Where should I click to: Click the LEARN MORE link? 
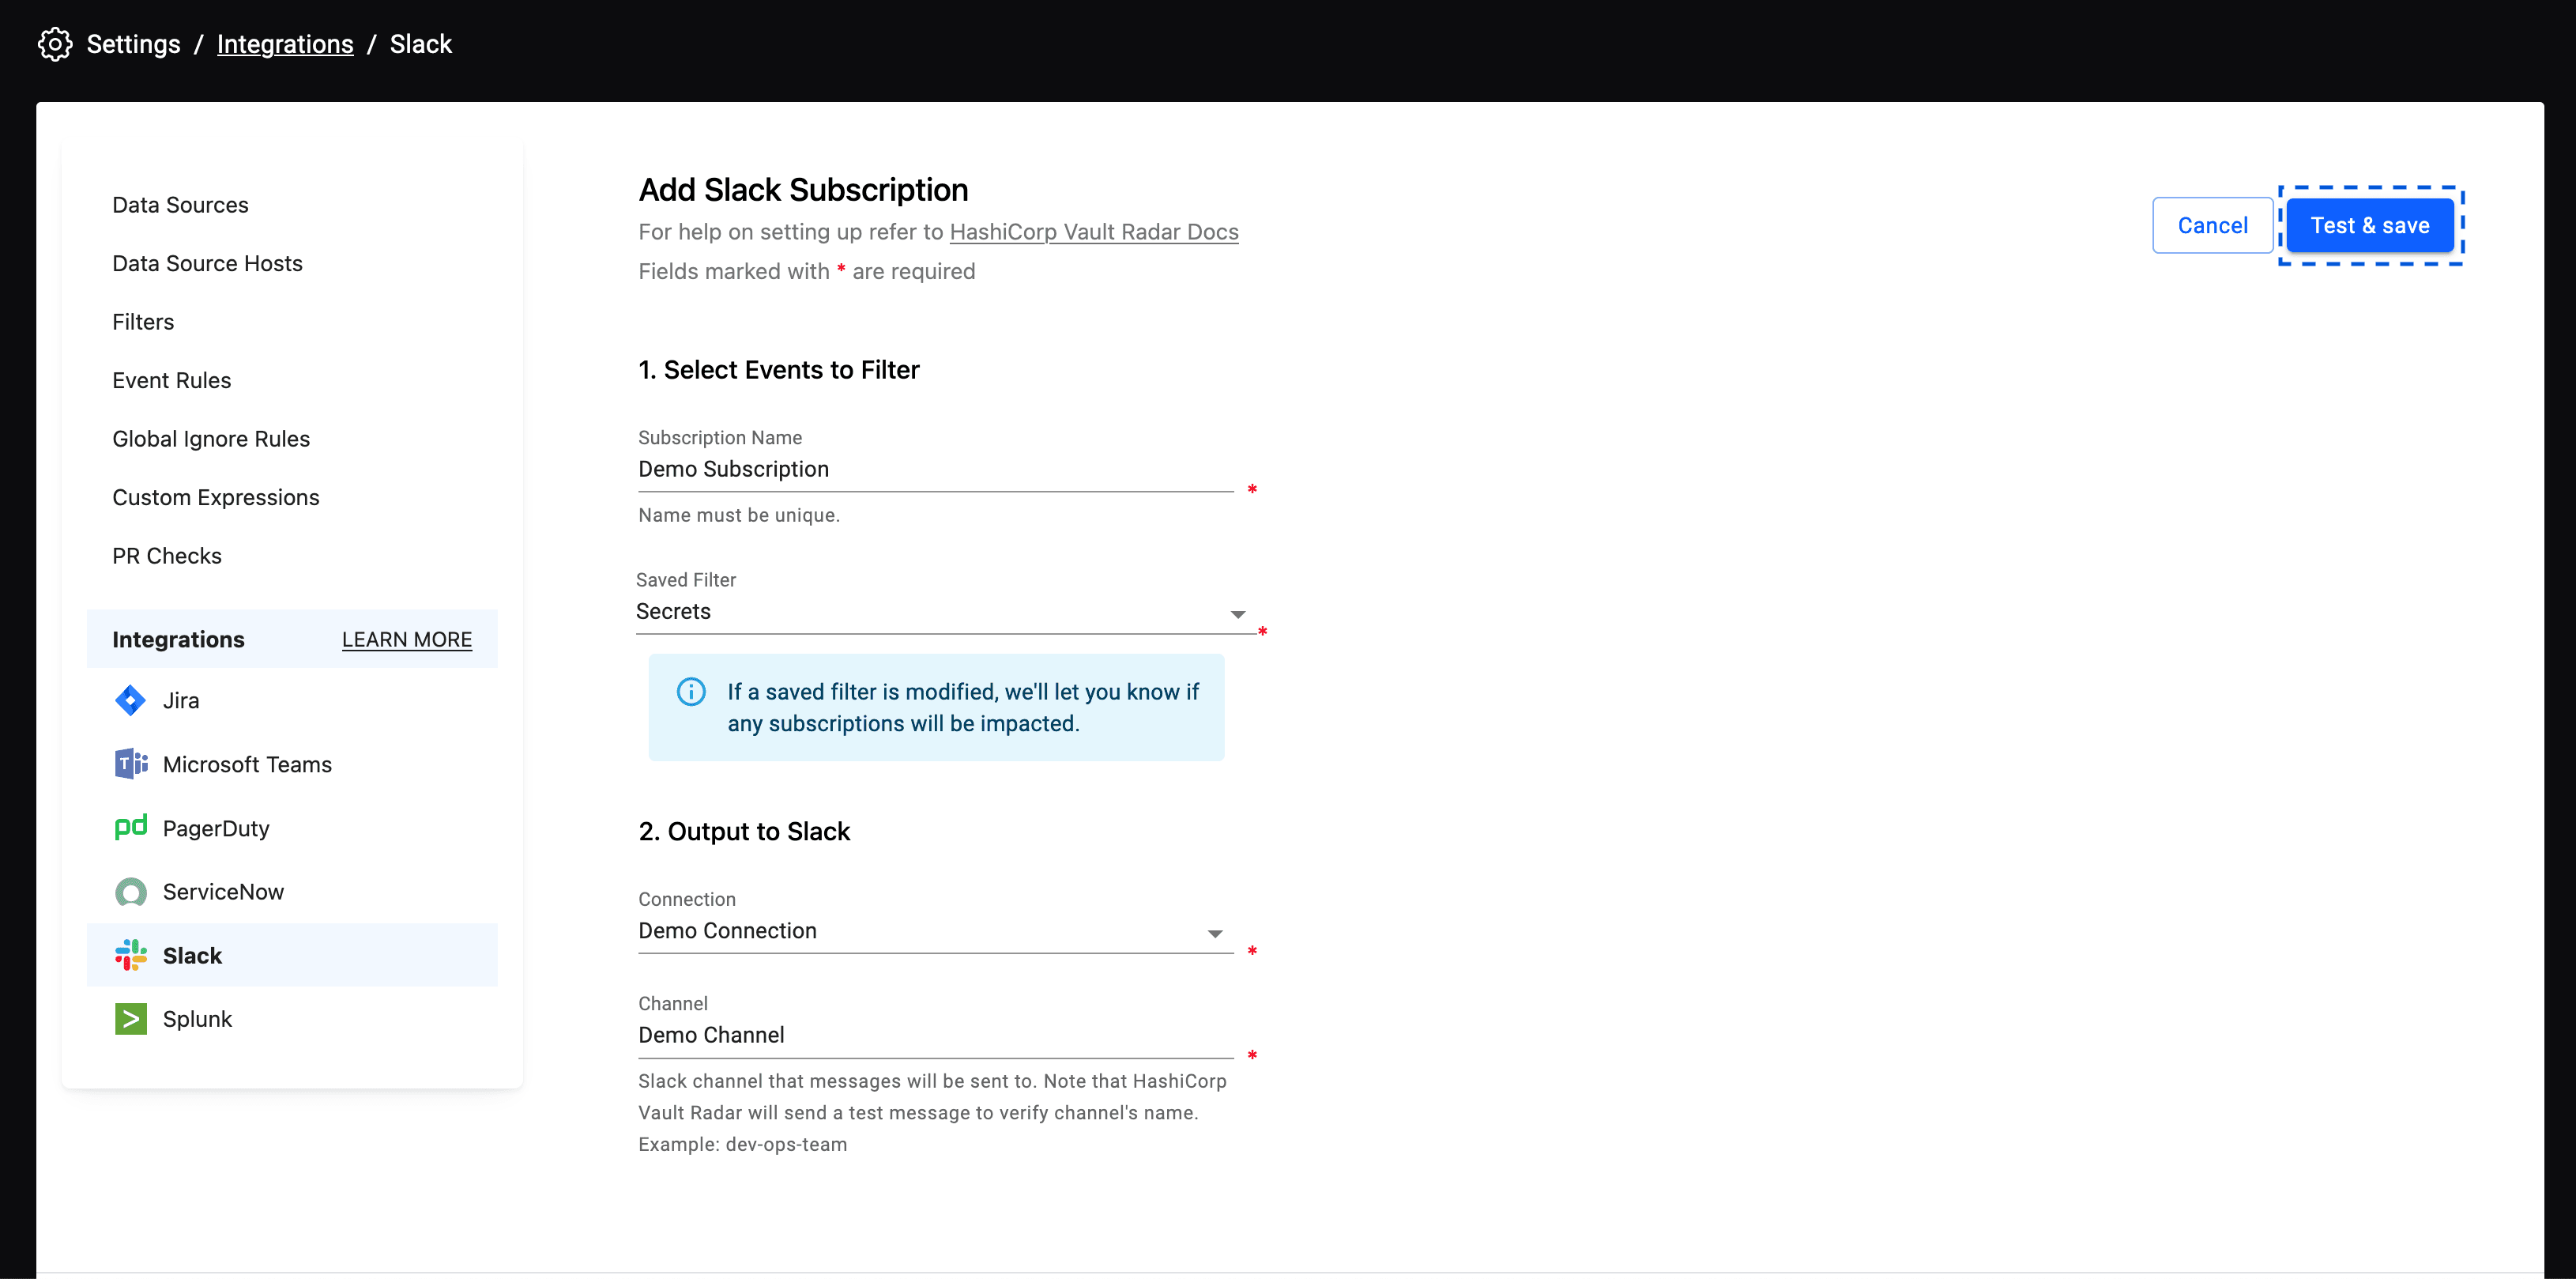pos(406,641)
